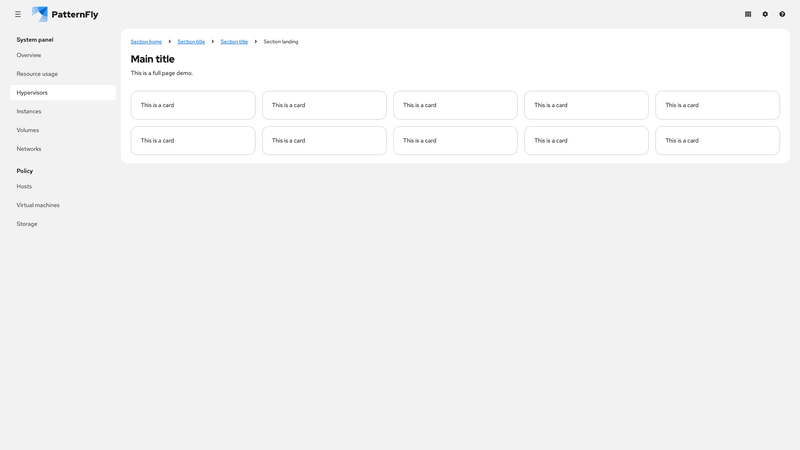
Task: Open Hosts under Policy section
Action: coord(24,186)
